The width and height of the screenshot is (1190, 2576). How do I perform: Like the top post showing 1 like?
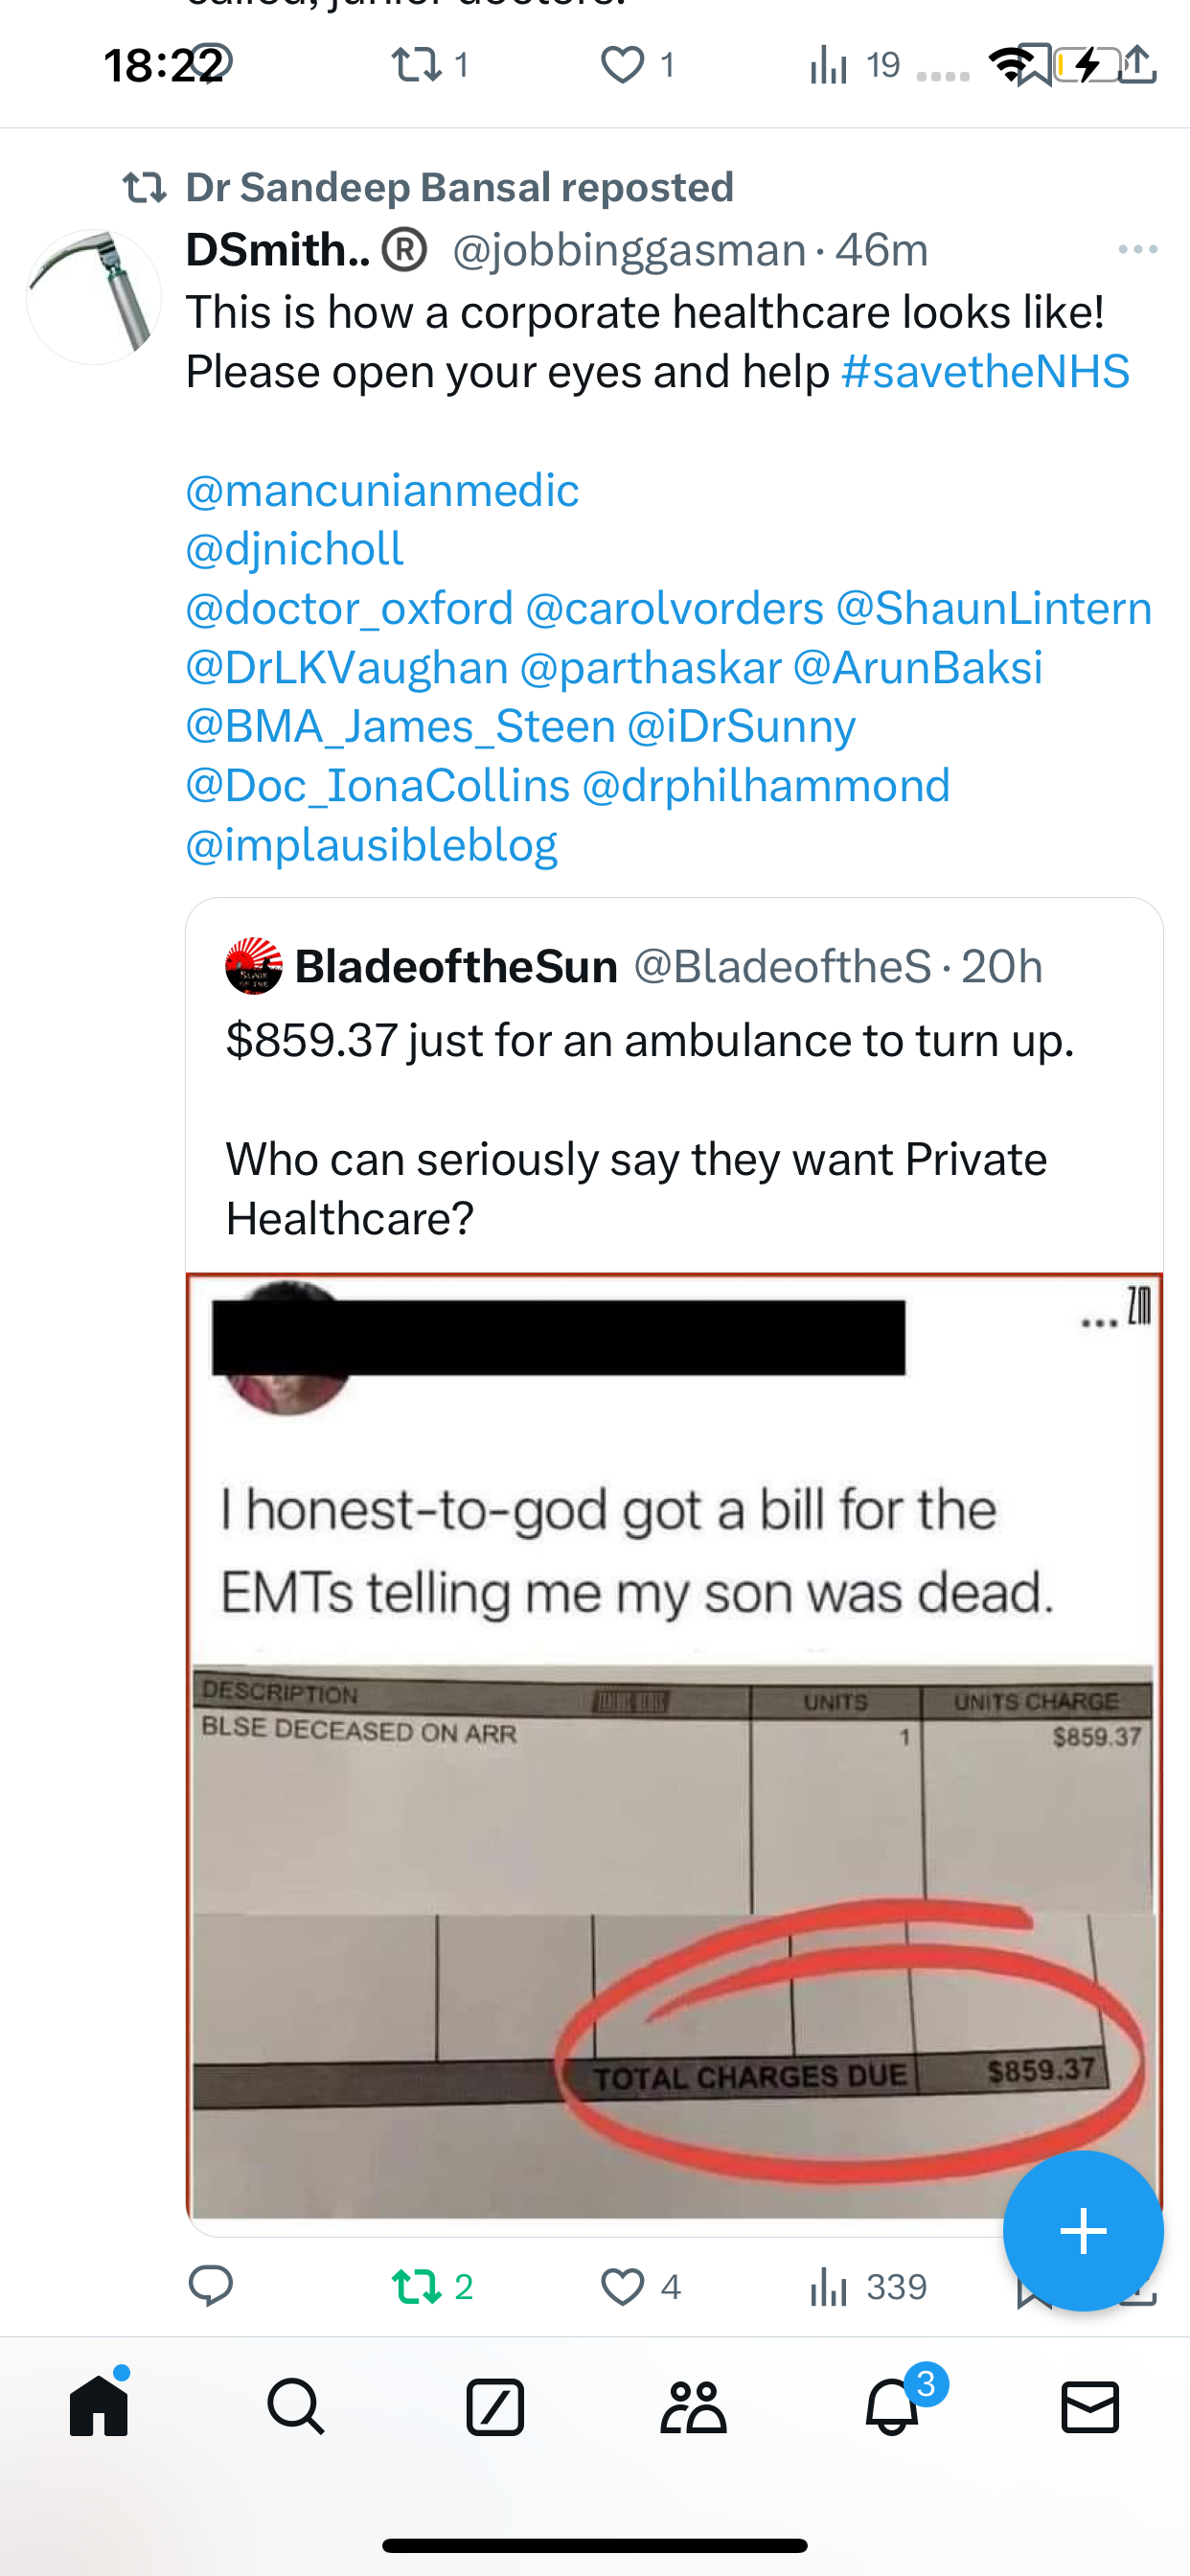click(637, 66)
